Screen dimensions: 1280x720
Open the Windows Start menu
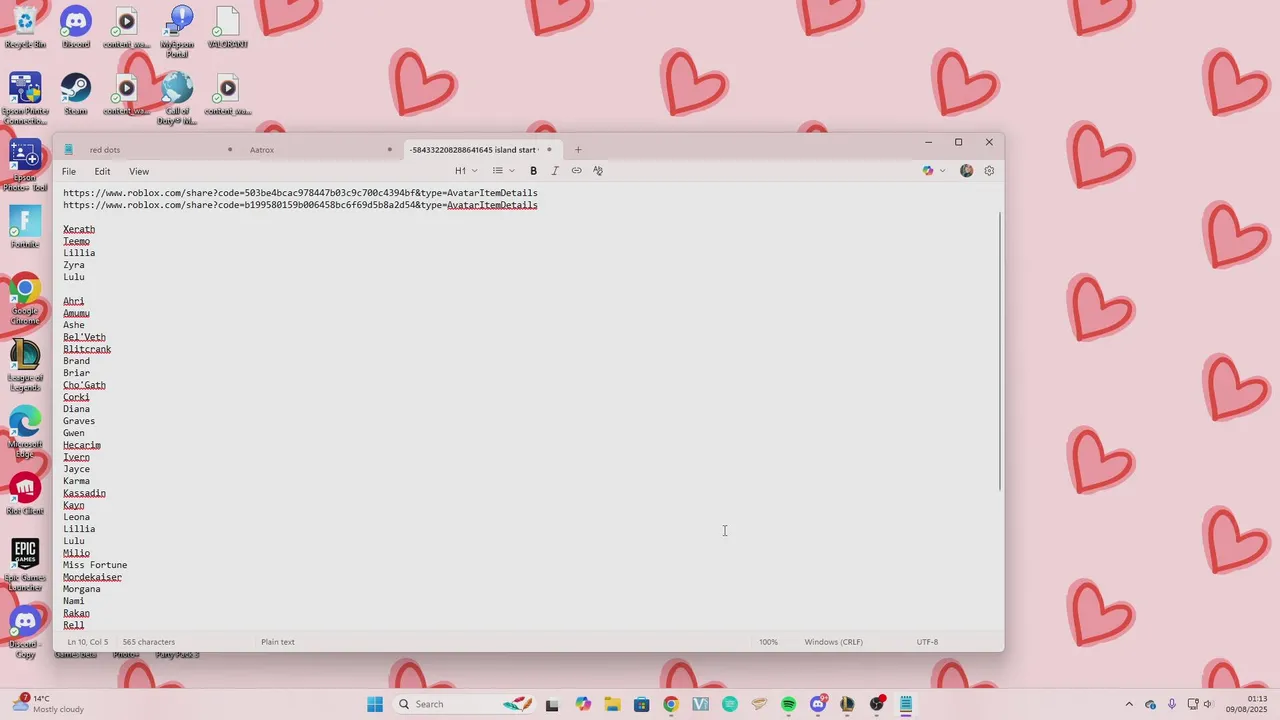[x=375, y=704]
